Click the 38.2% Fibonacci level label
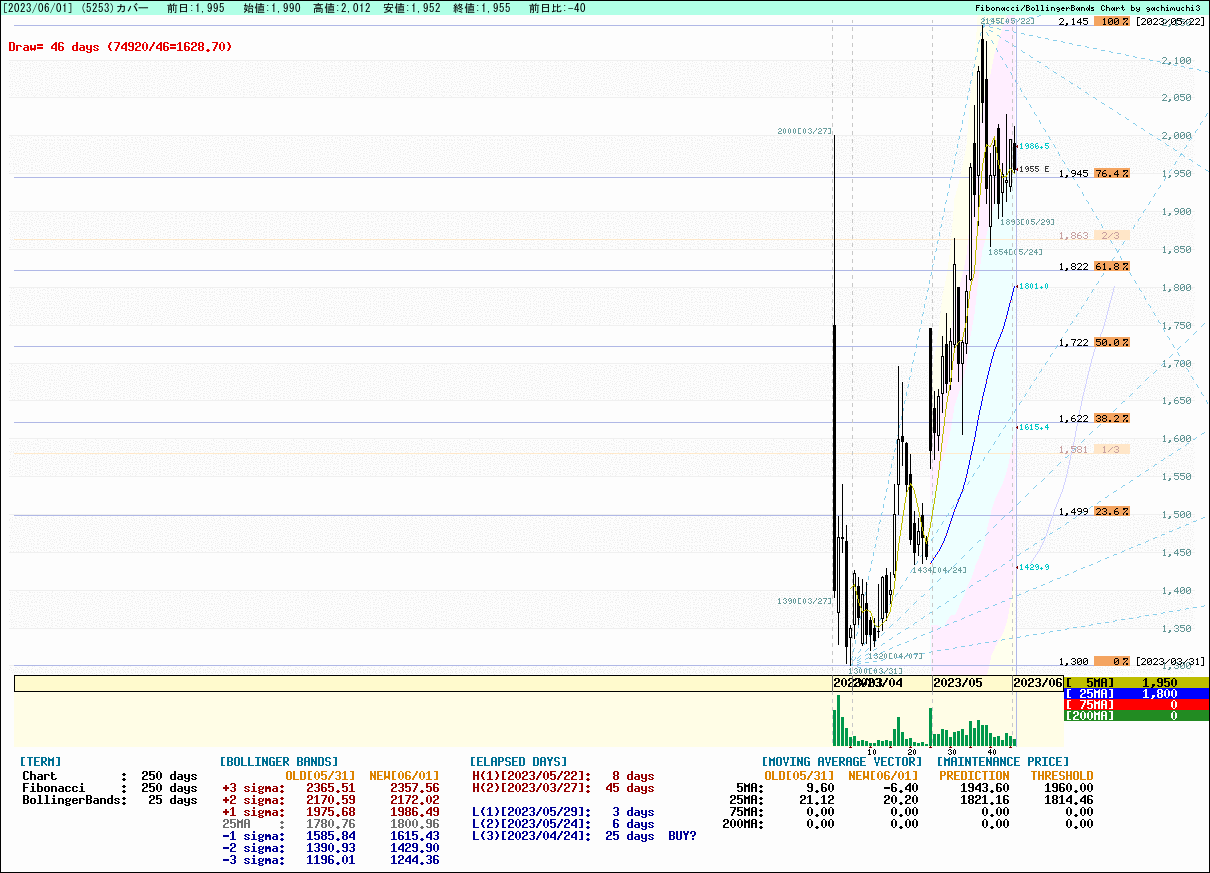The width and height of the screenshot is (1210, 873). click(1111, 419)
